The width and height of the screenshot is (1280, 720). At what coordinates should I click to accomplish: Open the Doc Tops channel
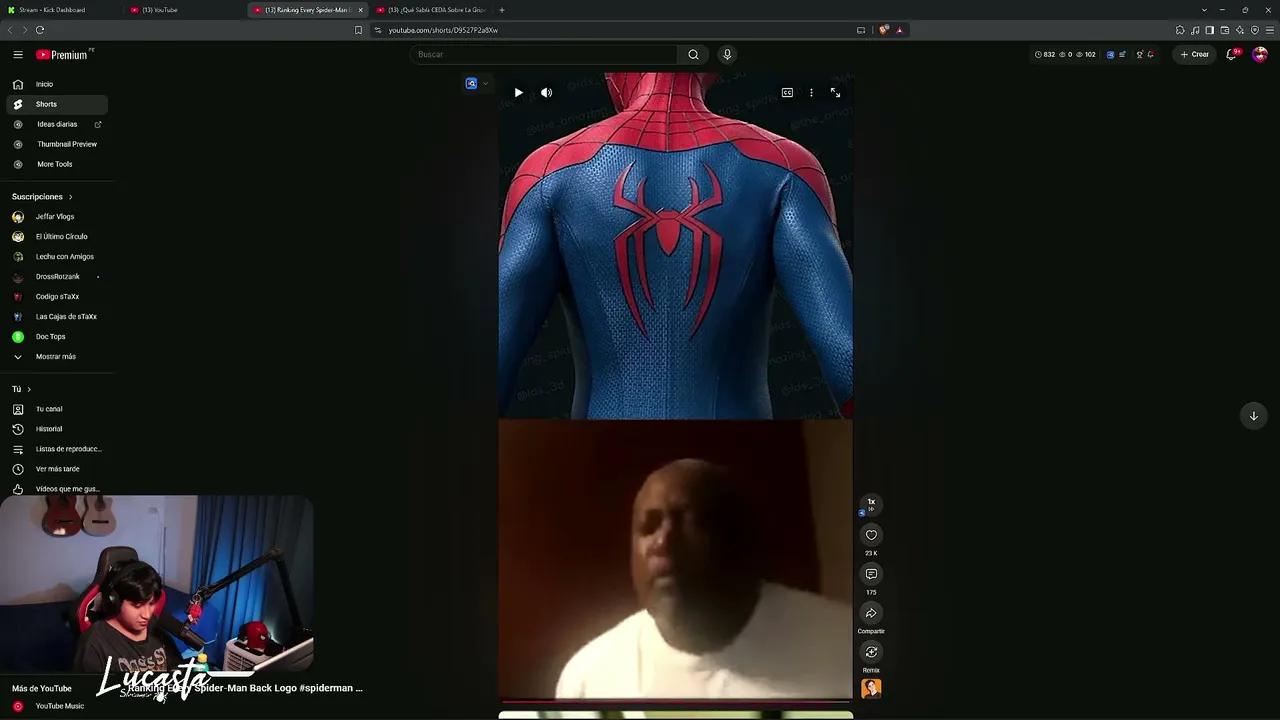(57, 337)
